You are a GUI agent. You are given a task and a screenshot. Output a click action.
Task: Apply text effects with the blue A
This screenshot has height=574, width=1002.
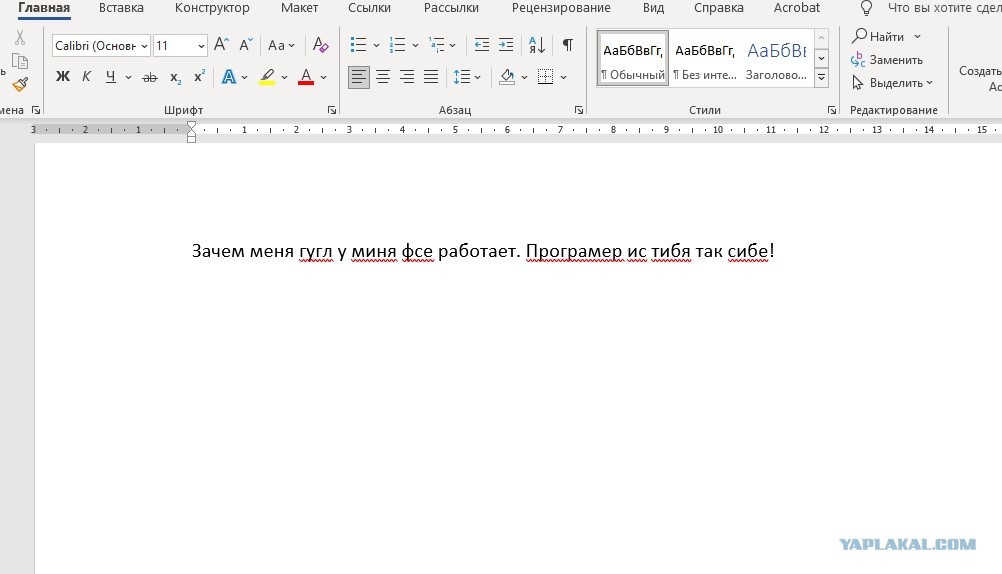(229, 77)
